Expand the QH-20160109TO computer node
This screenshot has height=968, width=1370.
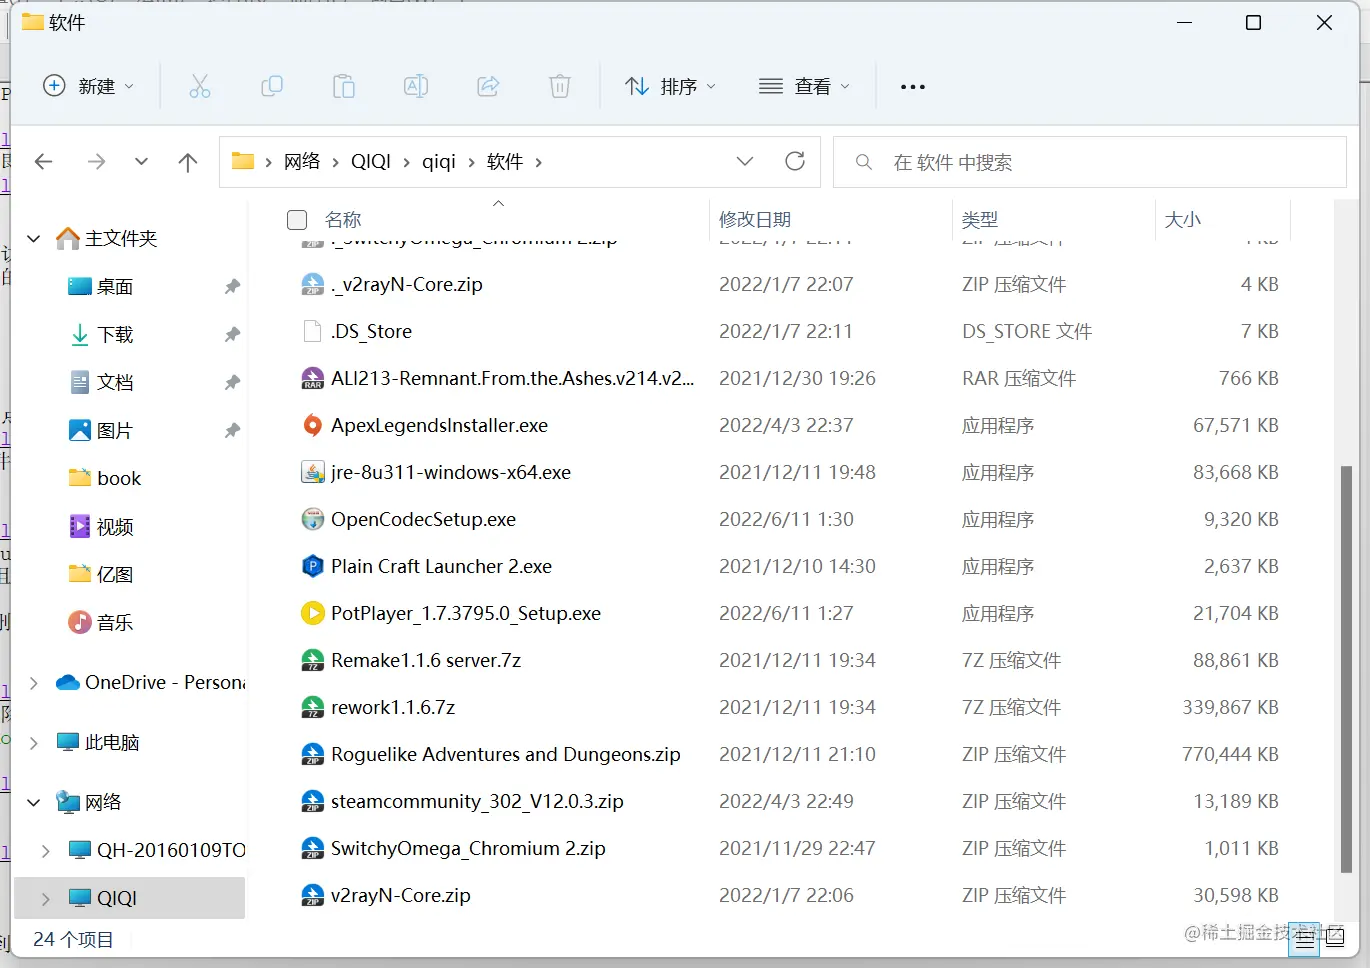pyautogui.click(x=46, y=851)
